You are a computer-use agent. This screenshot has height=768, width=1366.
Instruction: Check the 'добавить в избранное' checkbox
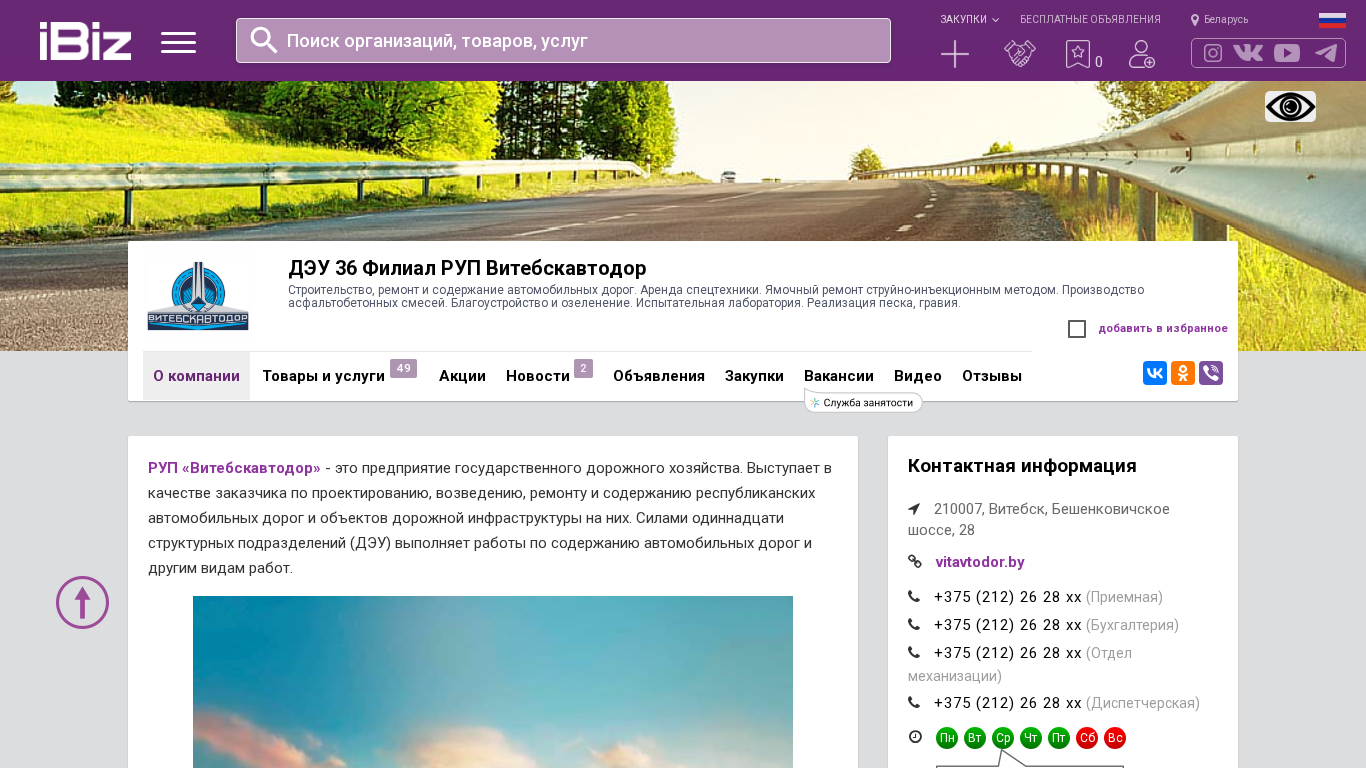(1077, 329)
